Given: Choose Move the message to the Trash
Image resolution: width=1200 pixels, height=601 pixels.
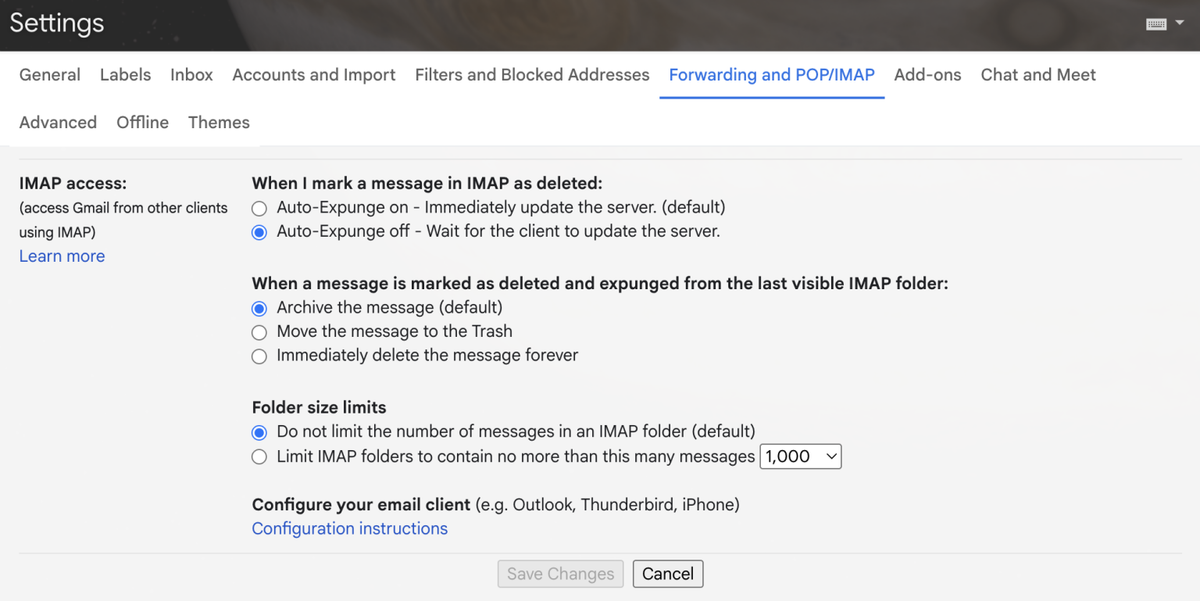Looking at the screenshot, I should [260, 332].
